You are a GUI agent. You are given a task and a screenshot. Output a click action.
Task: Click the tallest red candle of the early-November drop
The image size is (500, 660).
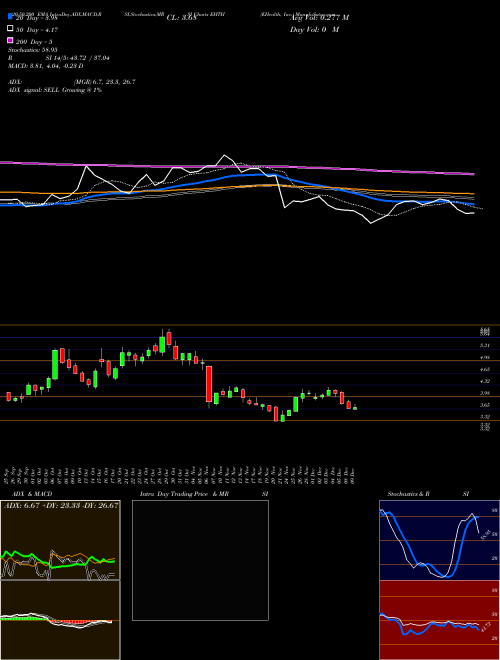tap(209, 384)
